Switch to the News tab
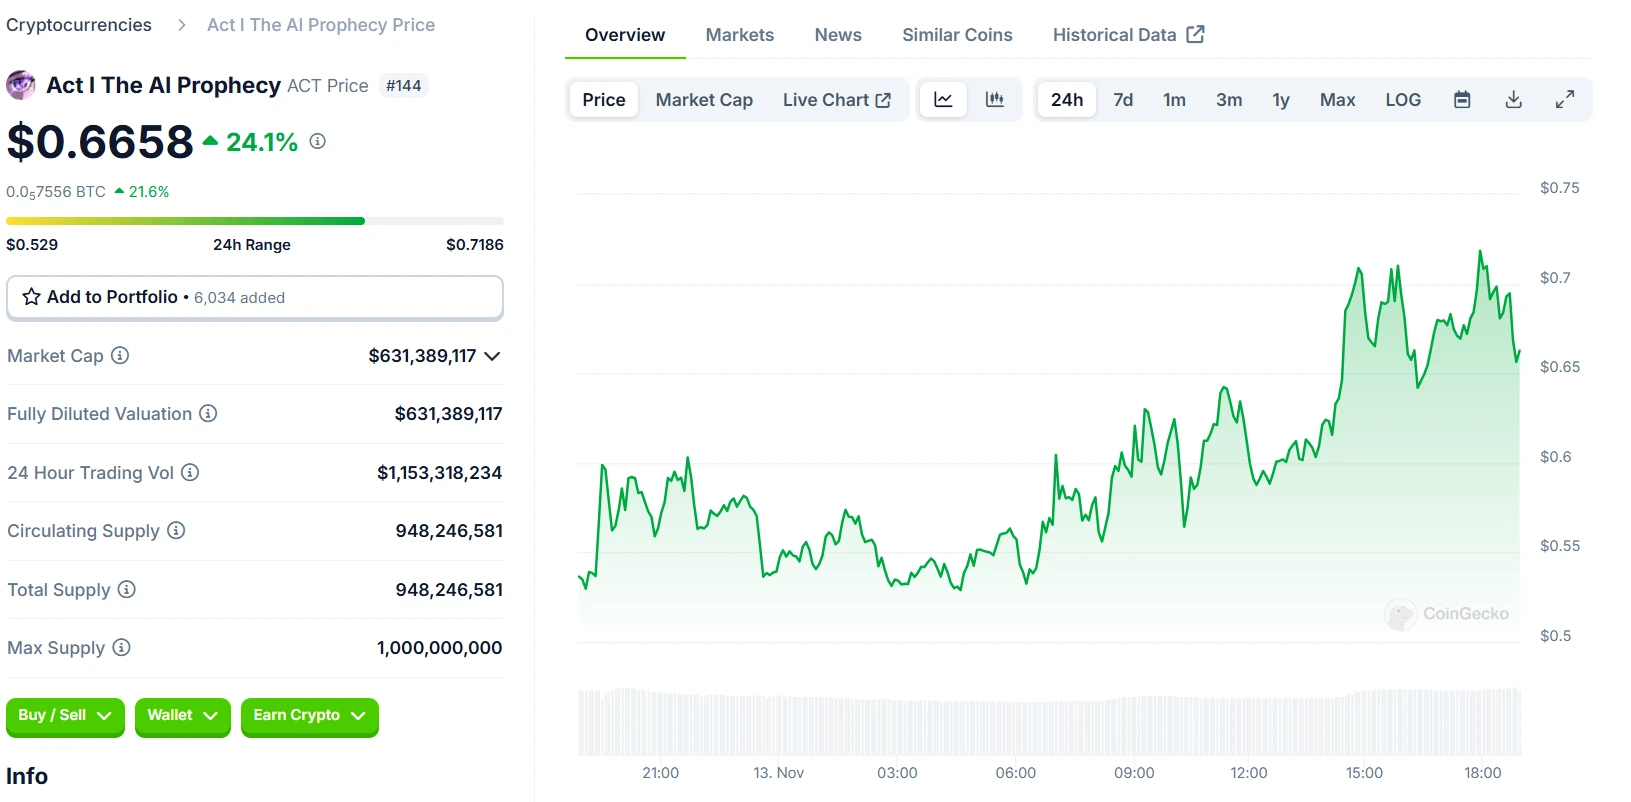This screenshot has height=802, width=1631. click(x=838, y=35)
